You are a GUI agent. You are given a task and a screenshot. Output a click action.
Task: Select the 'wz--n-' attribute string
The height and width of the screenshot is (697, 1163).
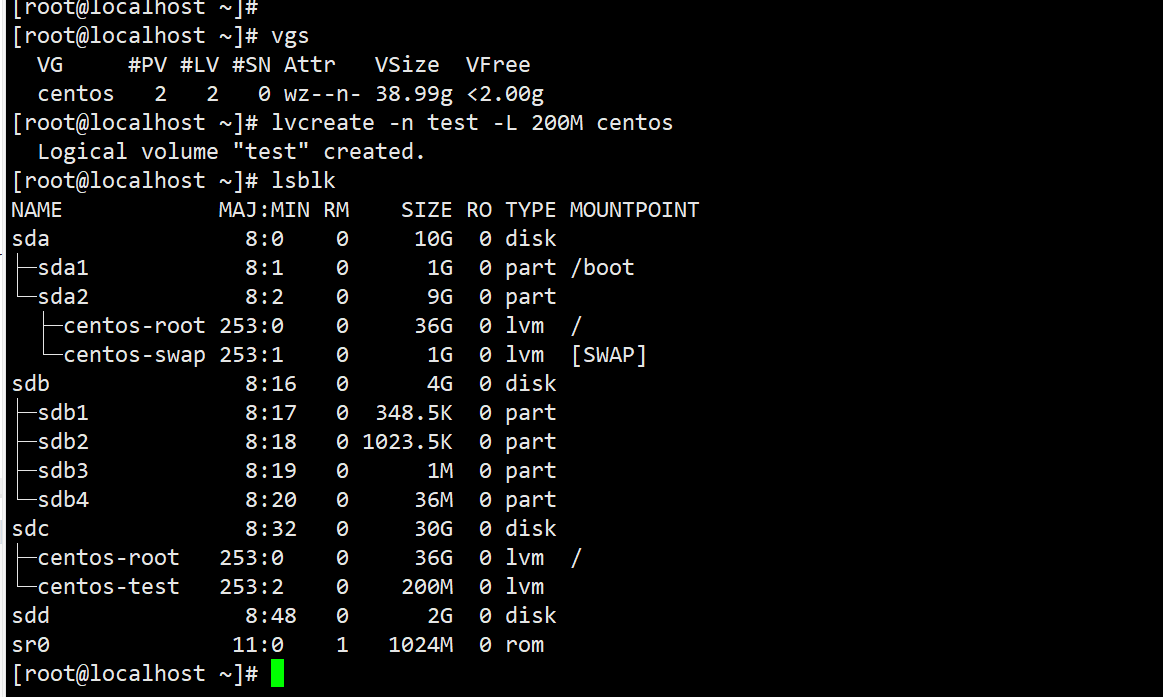(x=322, y=94)
